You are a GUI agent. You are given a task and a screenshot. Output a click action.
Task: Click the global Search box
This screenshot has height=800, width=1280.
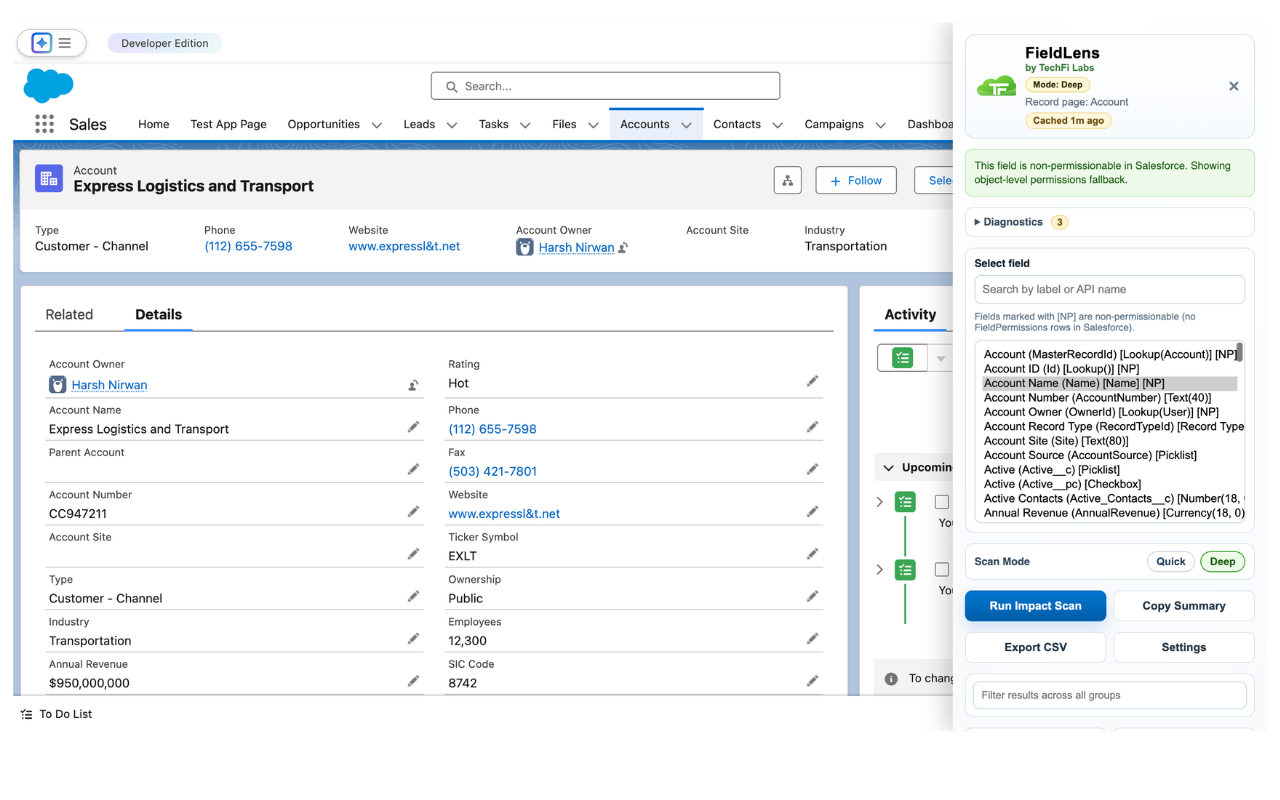pyautogui.click(x=605, y=86)
